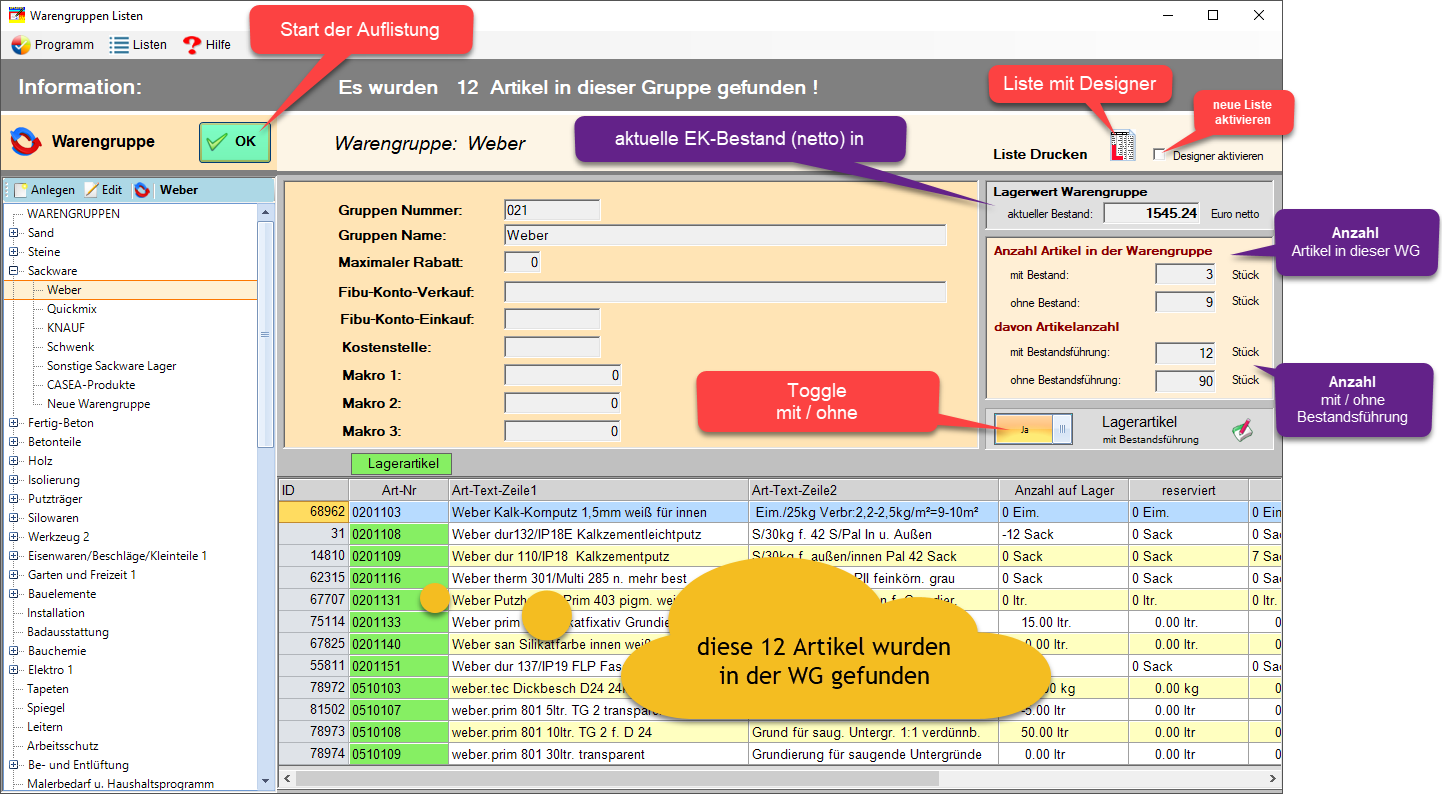Image resolution: width=1442 pixels, height=794 pixels.
Task: Click the Art-Text-Zeile1 column header
Action: [598, 490]
